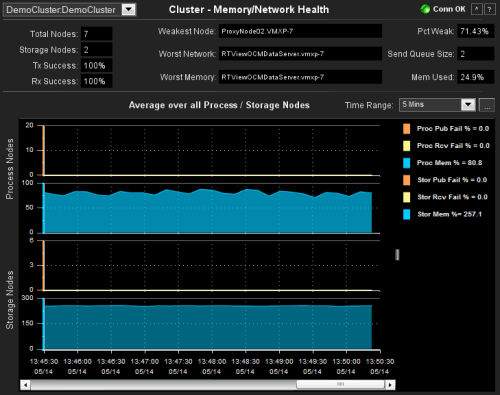This screenshot has width=500, height=395.
Task: Click the Stor Rcv Fail % = 0.0 legend label
Action: pos(452,197)
